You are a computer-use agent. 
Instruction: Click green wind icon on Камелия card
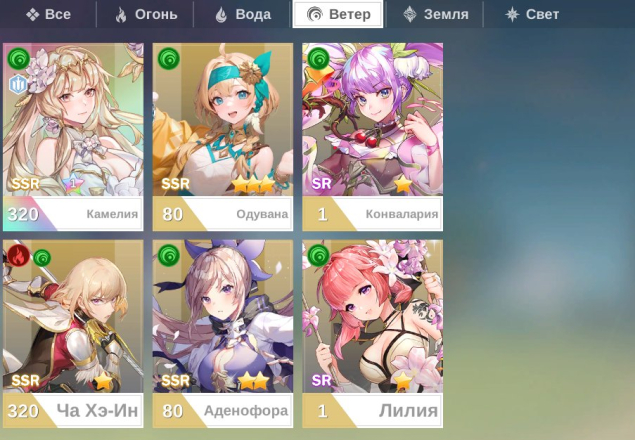[x=18, y=59]
